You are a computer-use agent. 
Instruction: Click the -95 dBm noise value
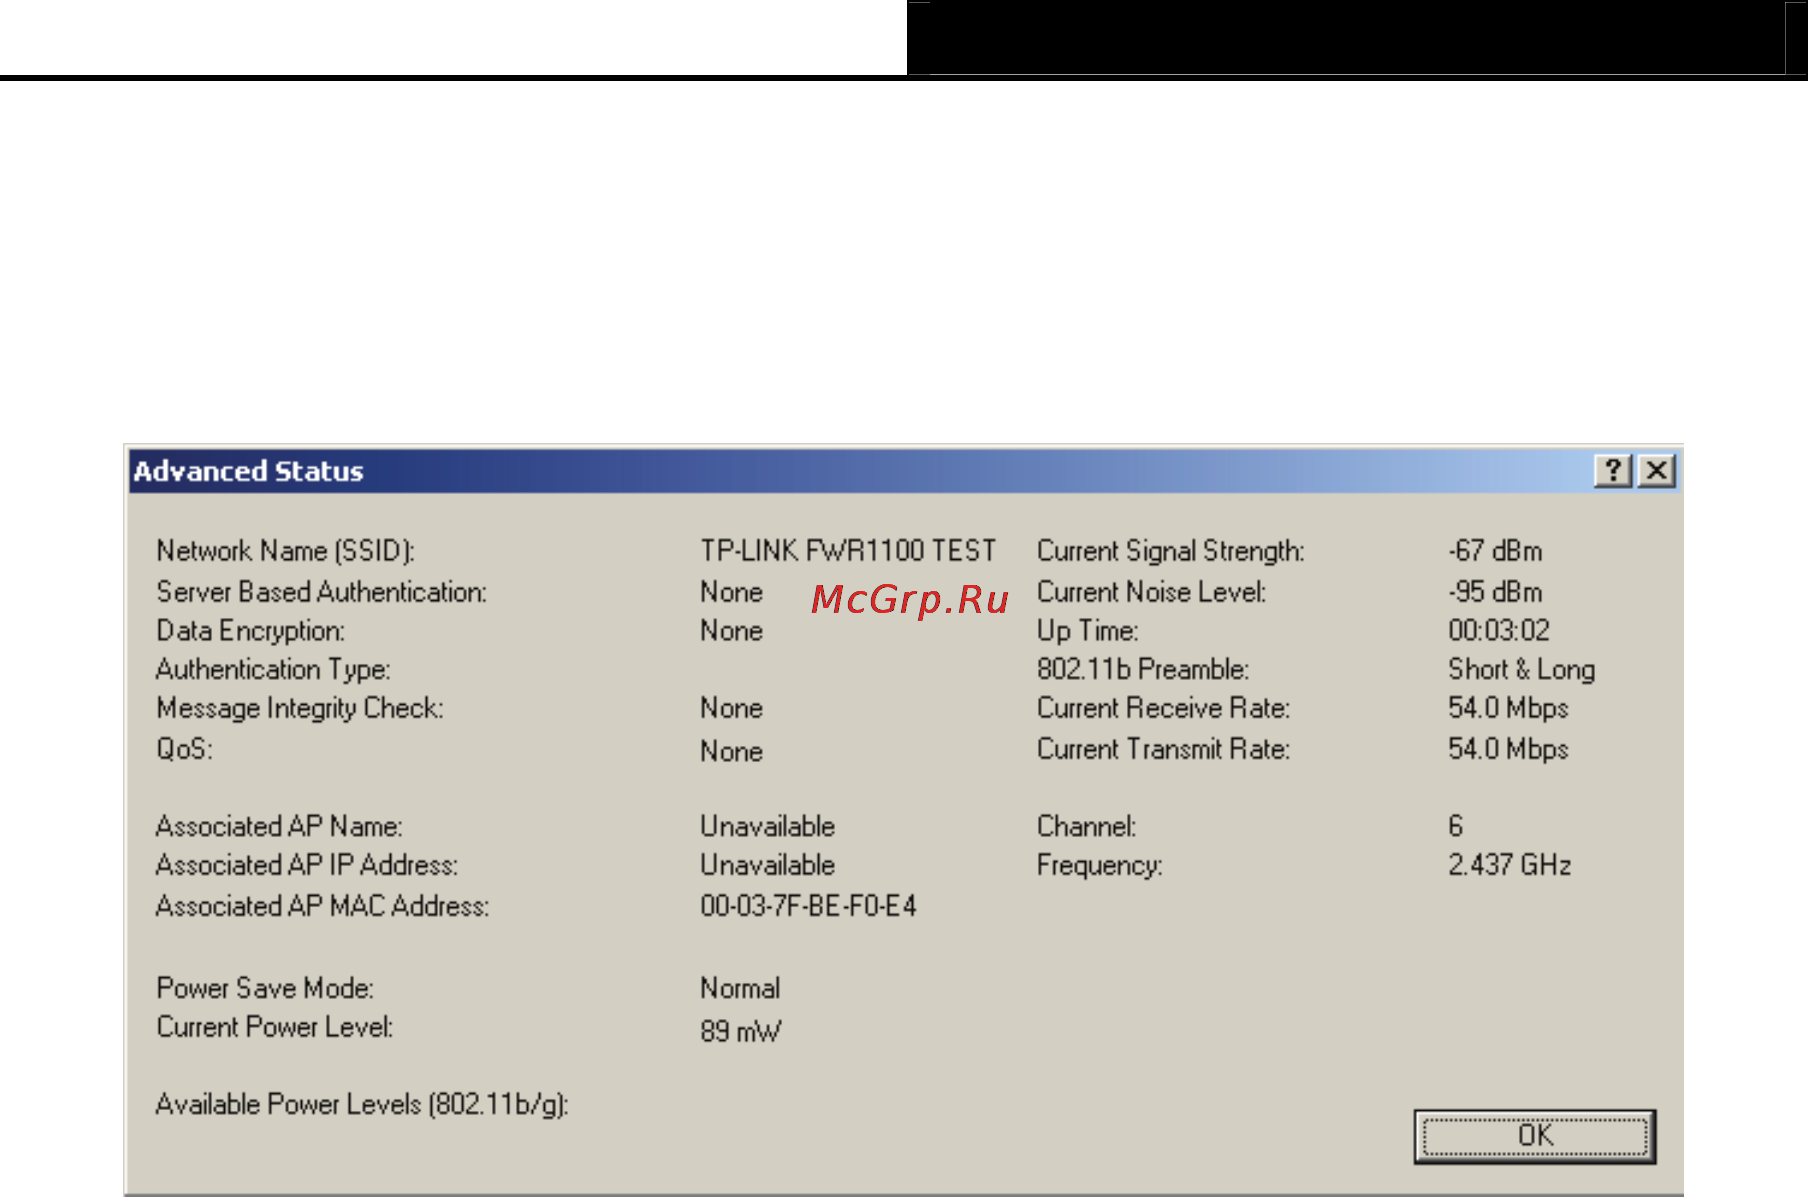(x=1495, y=592)
